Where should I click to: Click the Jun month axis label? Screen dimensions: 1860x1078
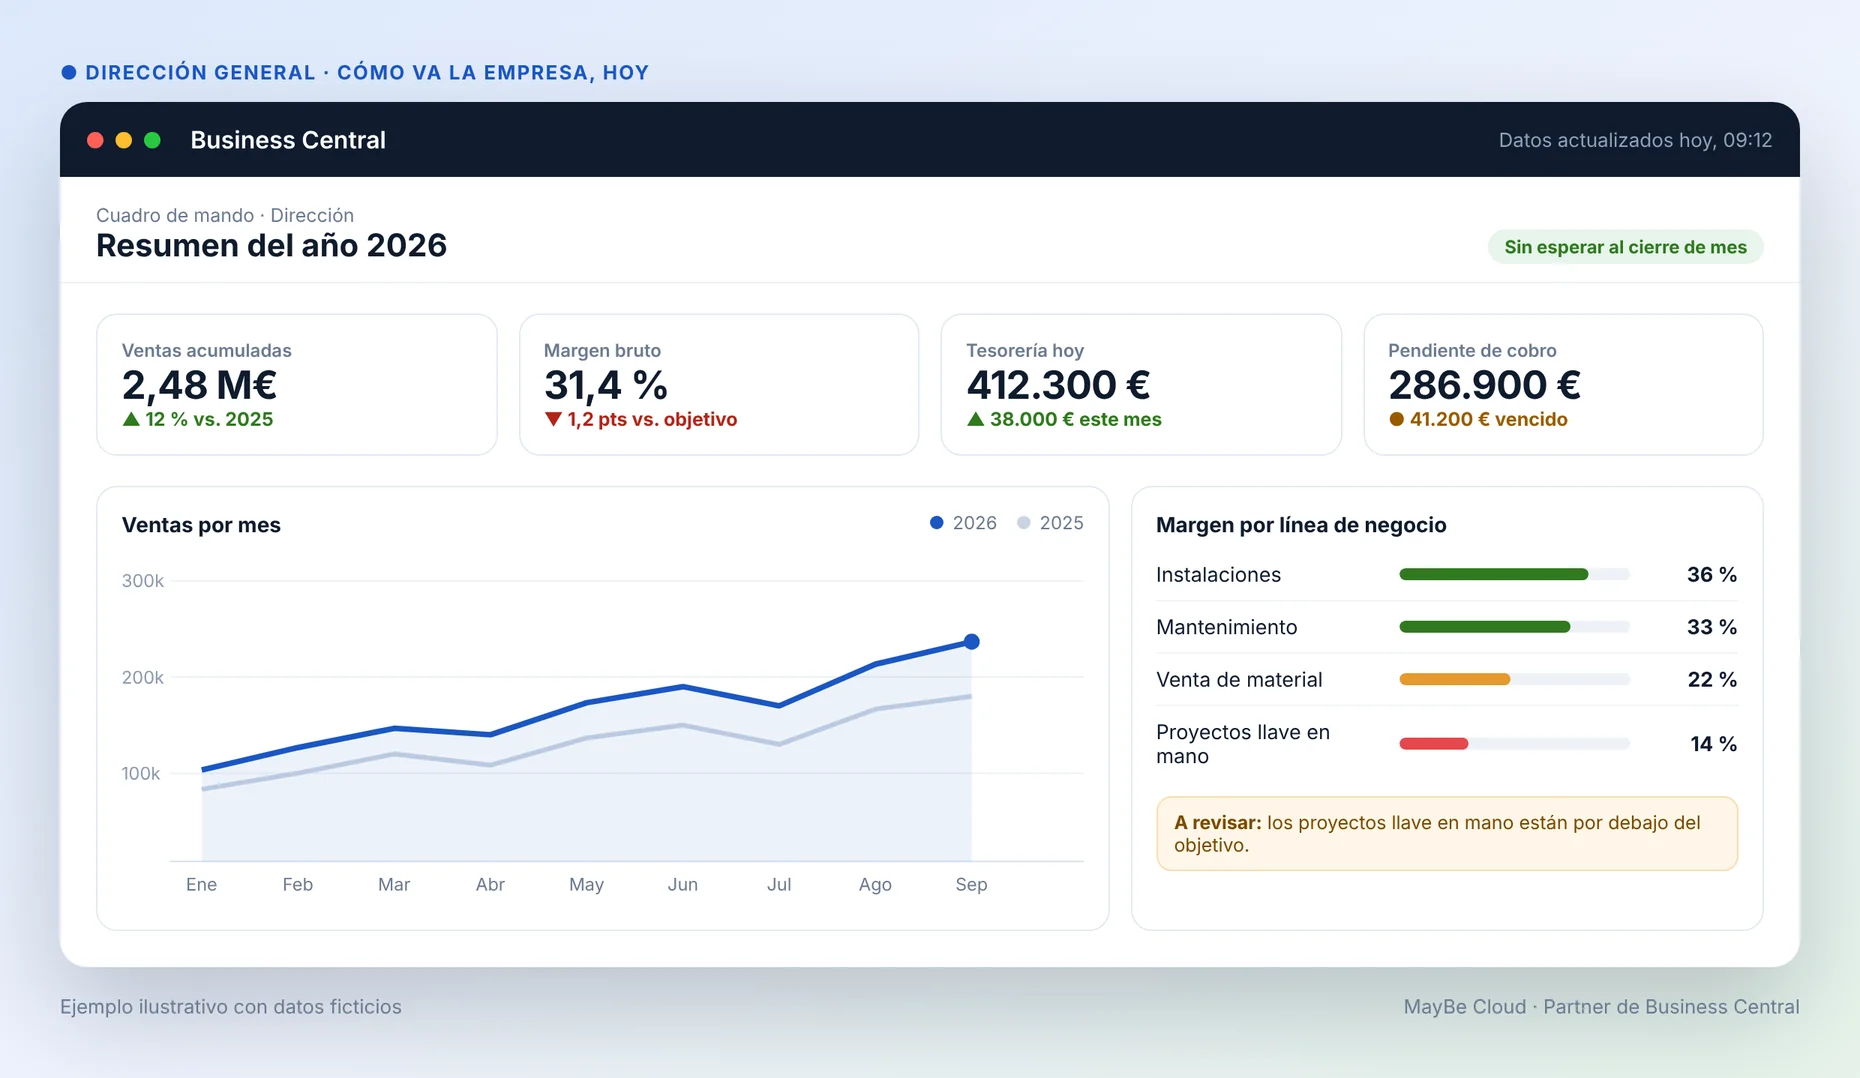(x=683, y=885)
